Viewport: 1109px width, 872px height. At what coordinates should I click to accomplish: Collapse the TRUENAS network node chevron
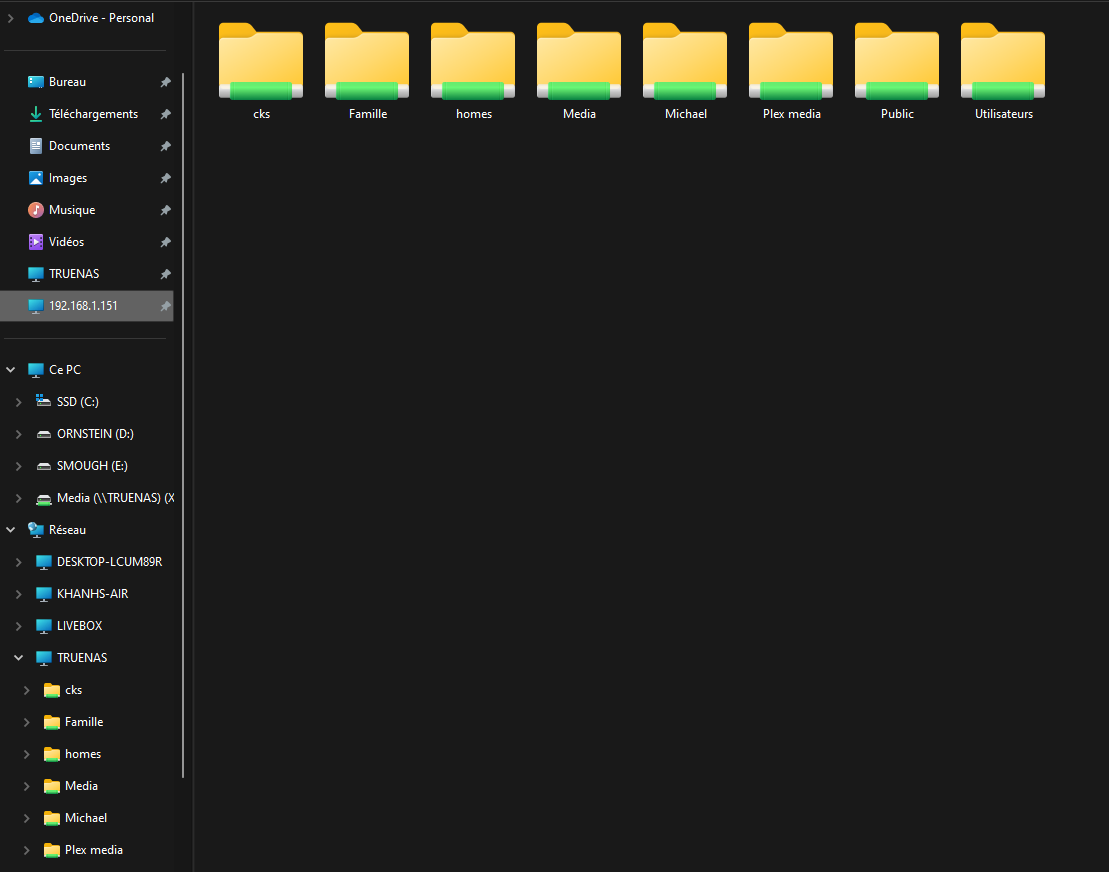coord(18,658)
